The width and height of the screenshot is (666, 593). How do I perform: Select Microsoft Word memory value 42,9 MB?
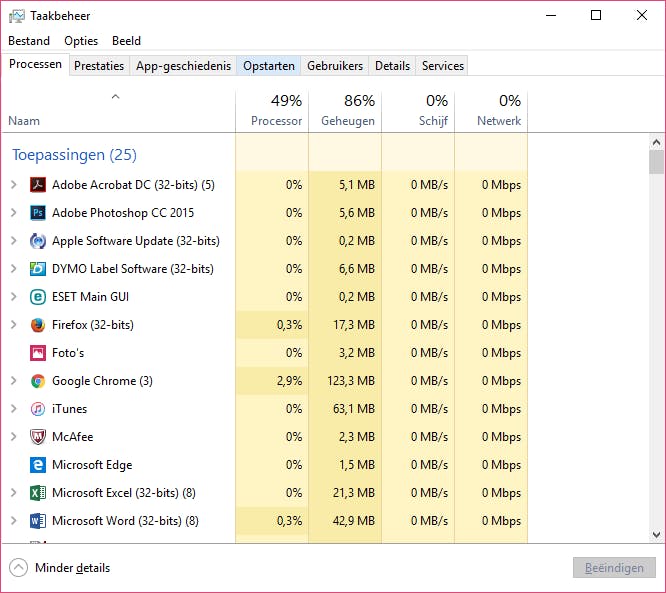click(354, 521)
